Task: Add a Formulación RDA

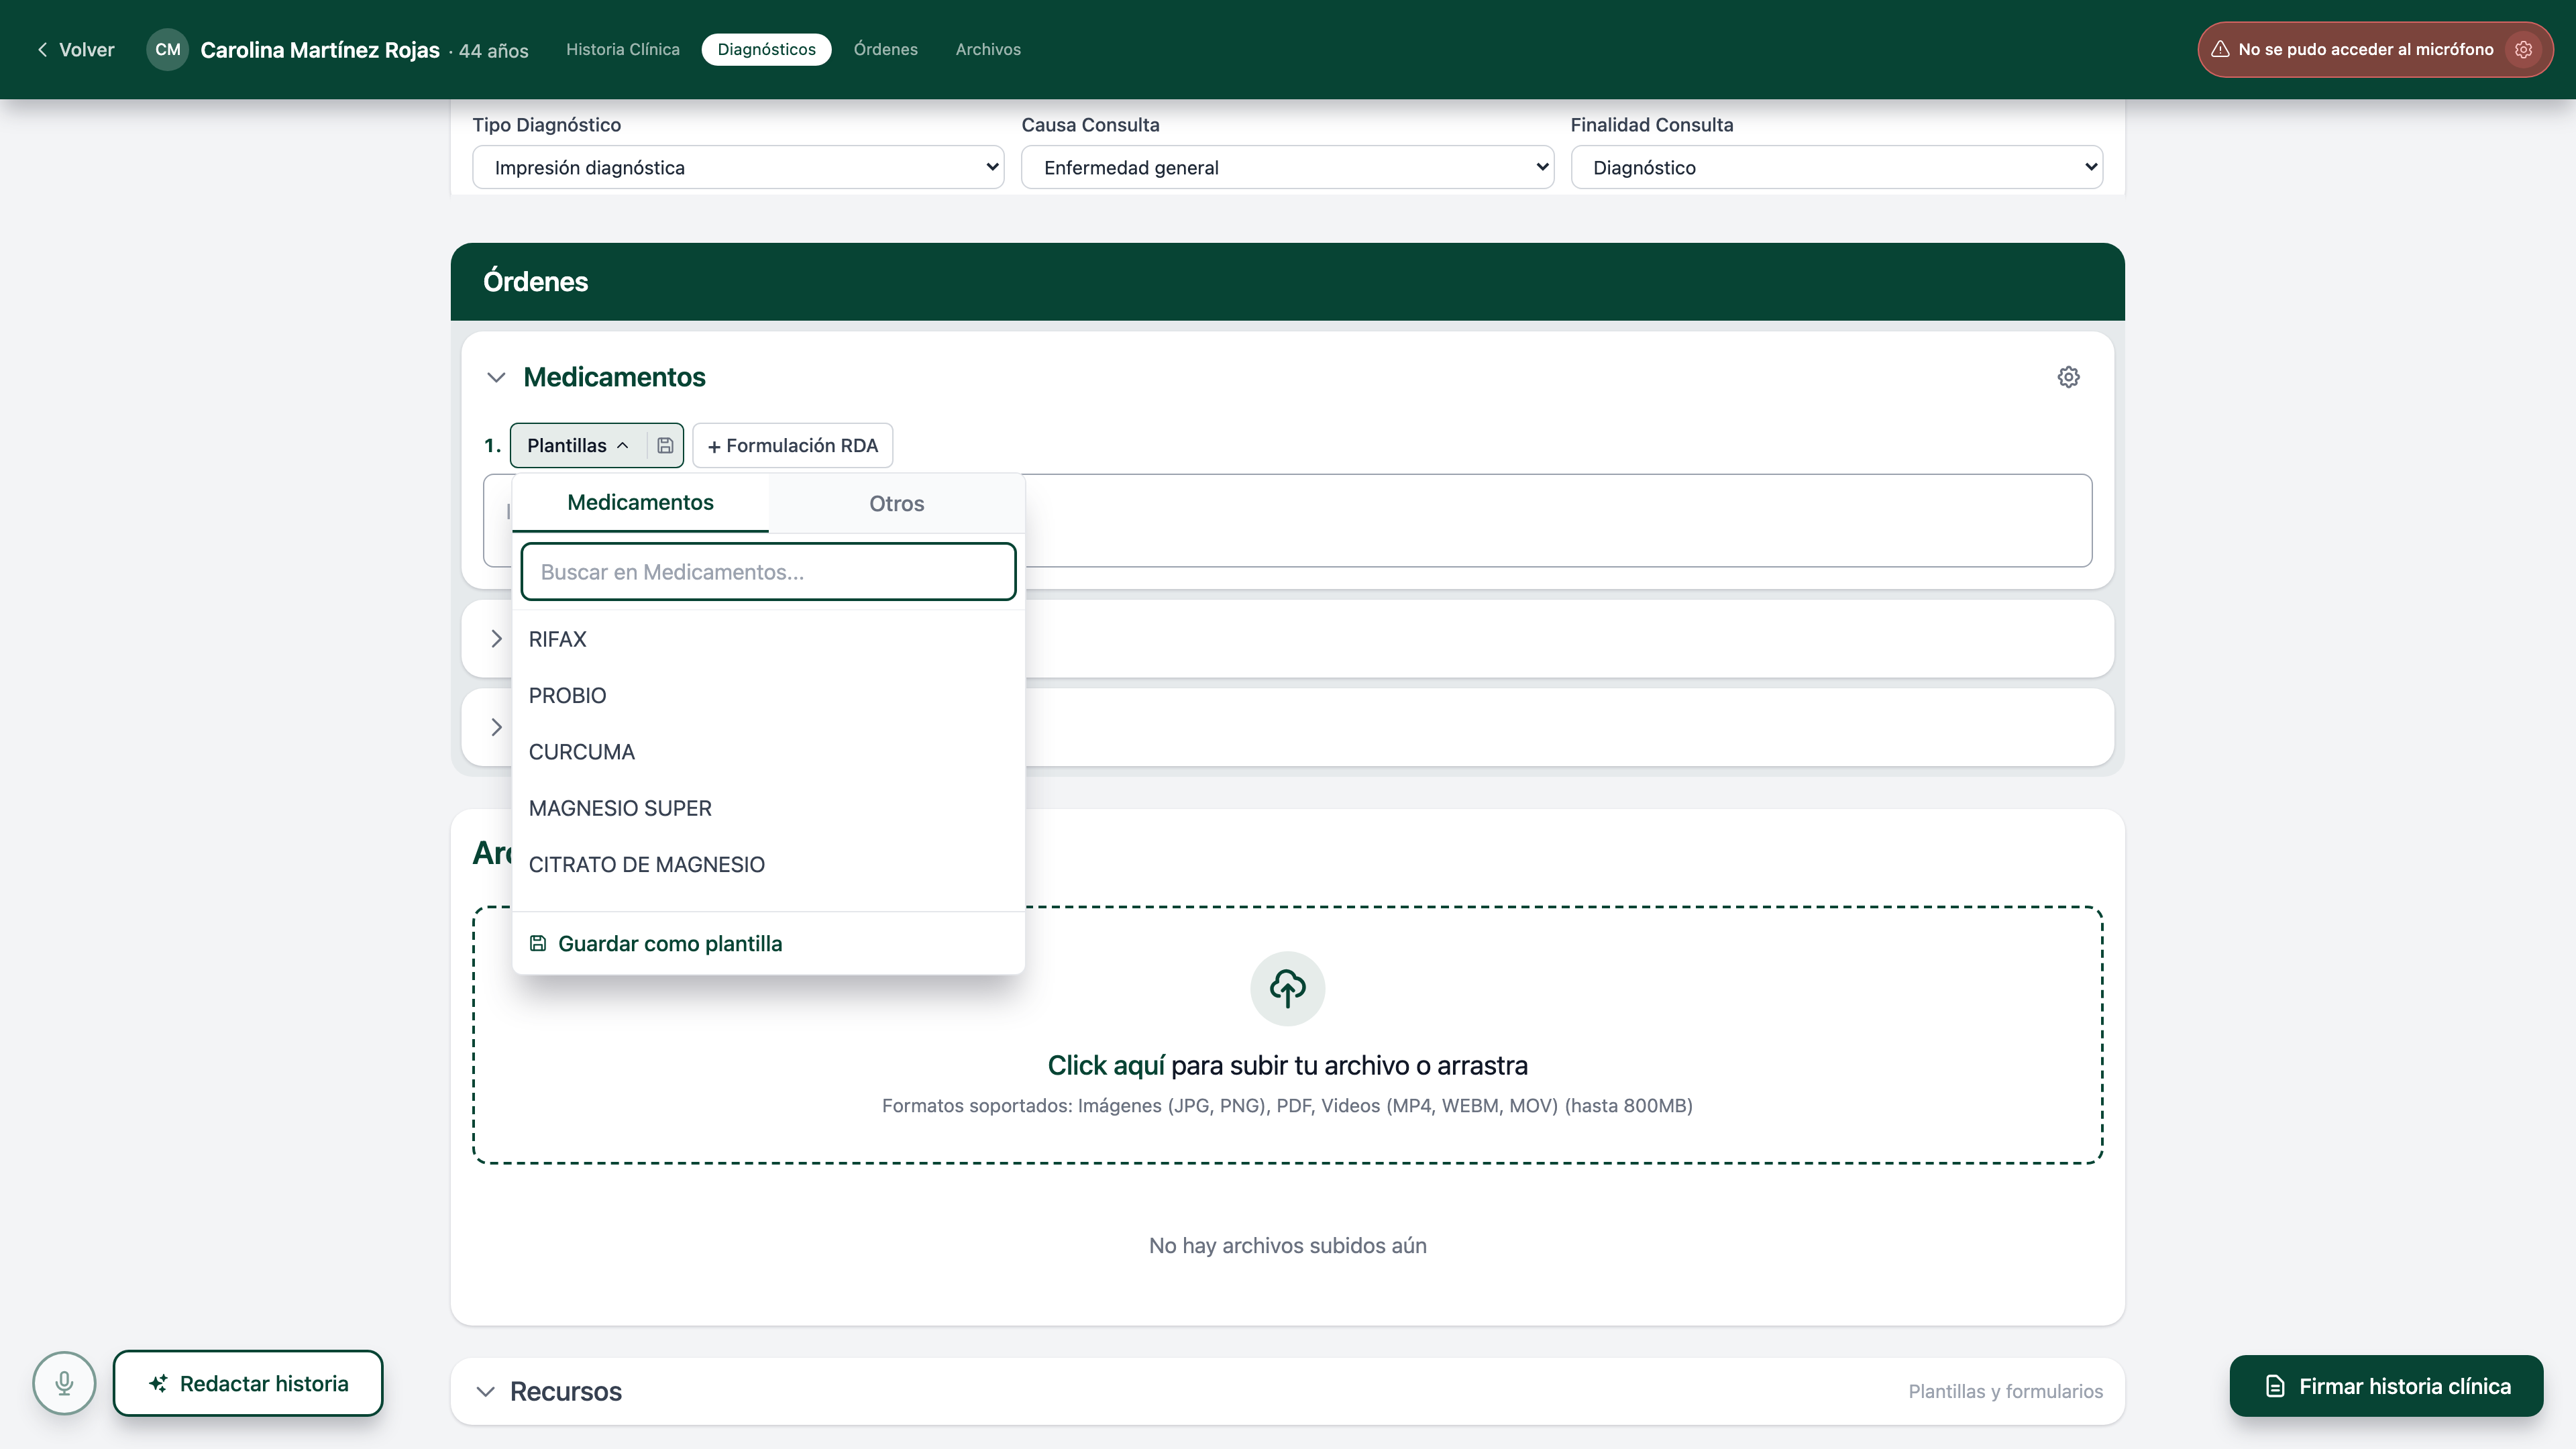Action: click(x=792, y=445)
